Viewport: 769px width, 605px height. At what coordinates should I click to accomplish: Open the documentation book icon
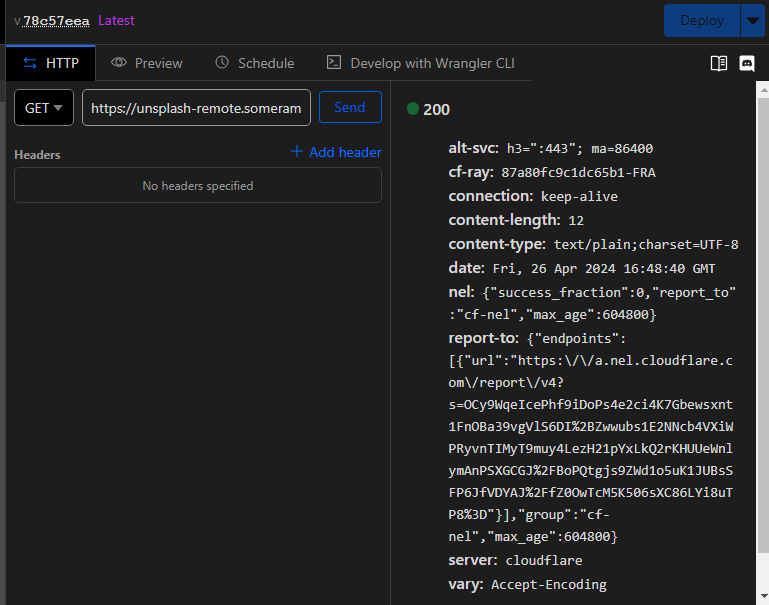(718, 63)
